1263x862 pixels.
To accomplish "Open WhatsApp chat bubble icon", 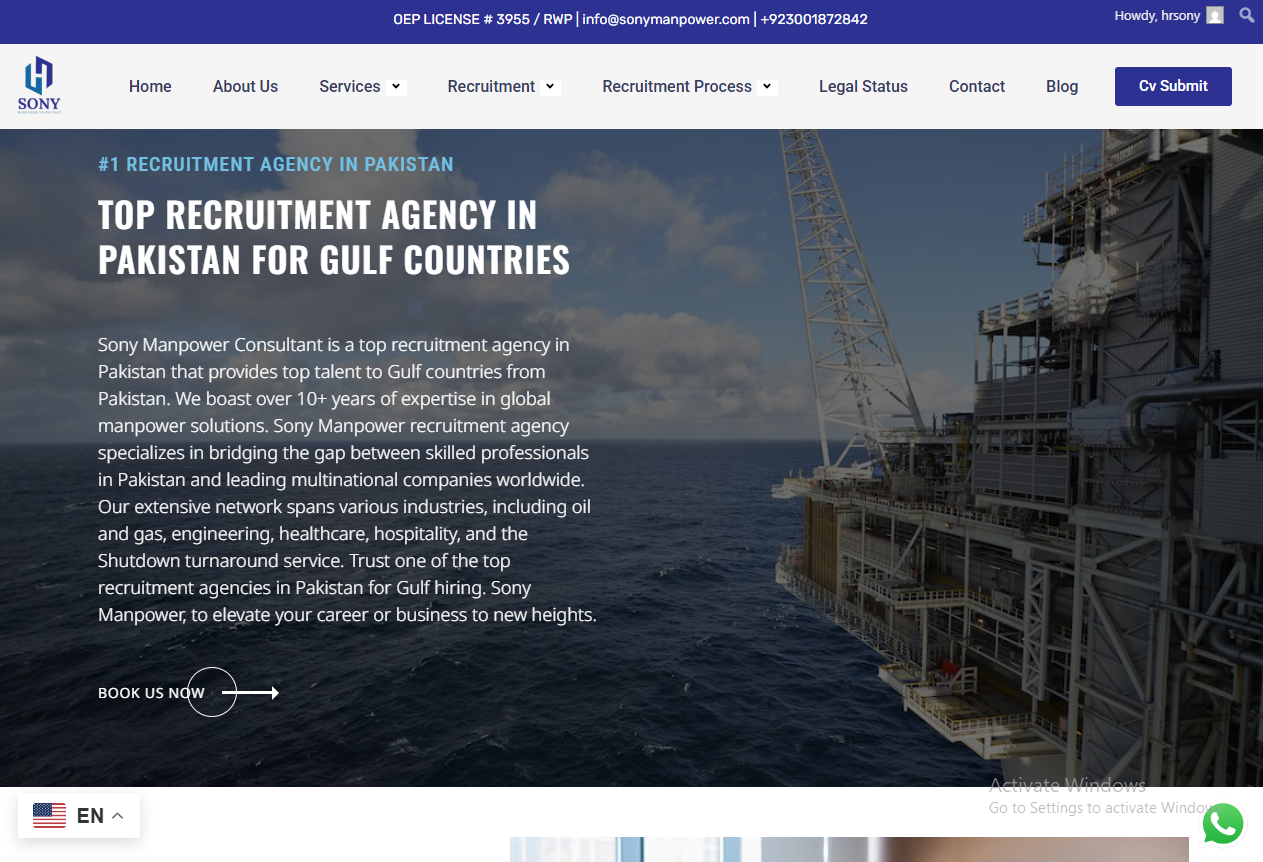I will tap(1223, 825).
